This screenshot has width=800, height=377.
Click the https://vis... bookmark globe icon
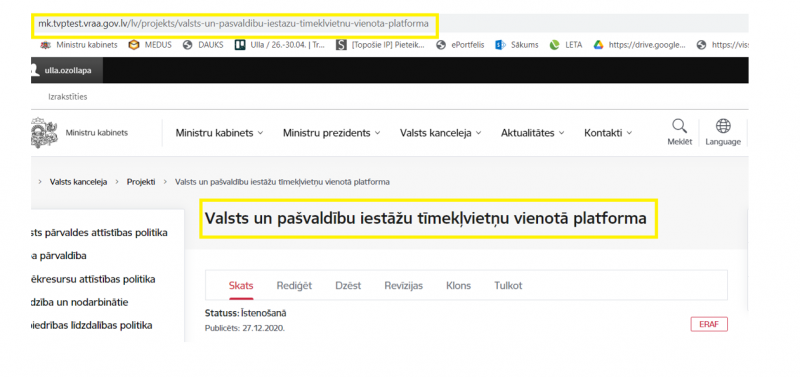pyautogui.click(x=702, y=45)
